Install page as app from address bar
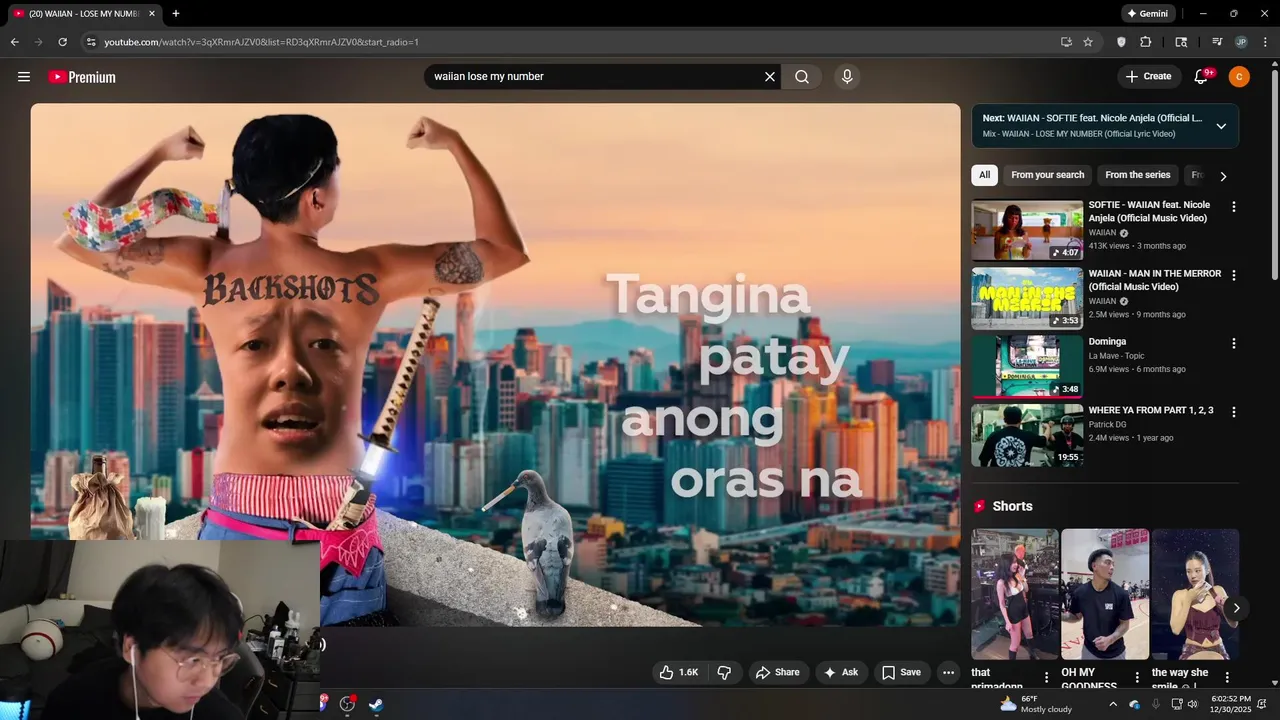The width and height of the screenshot is (1280, 720). click(x=1066, y=42)
